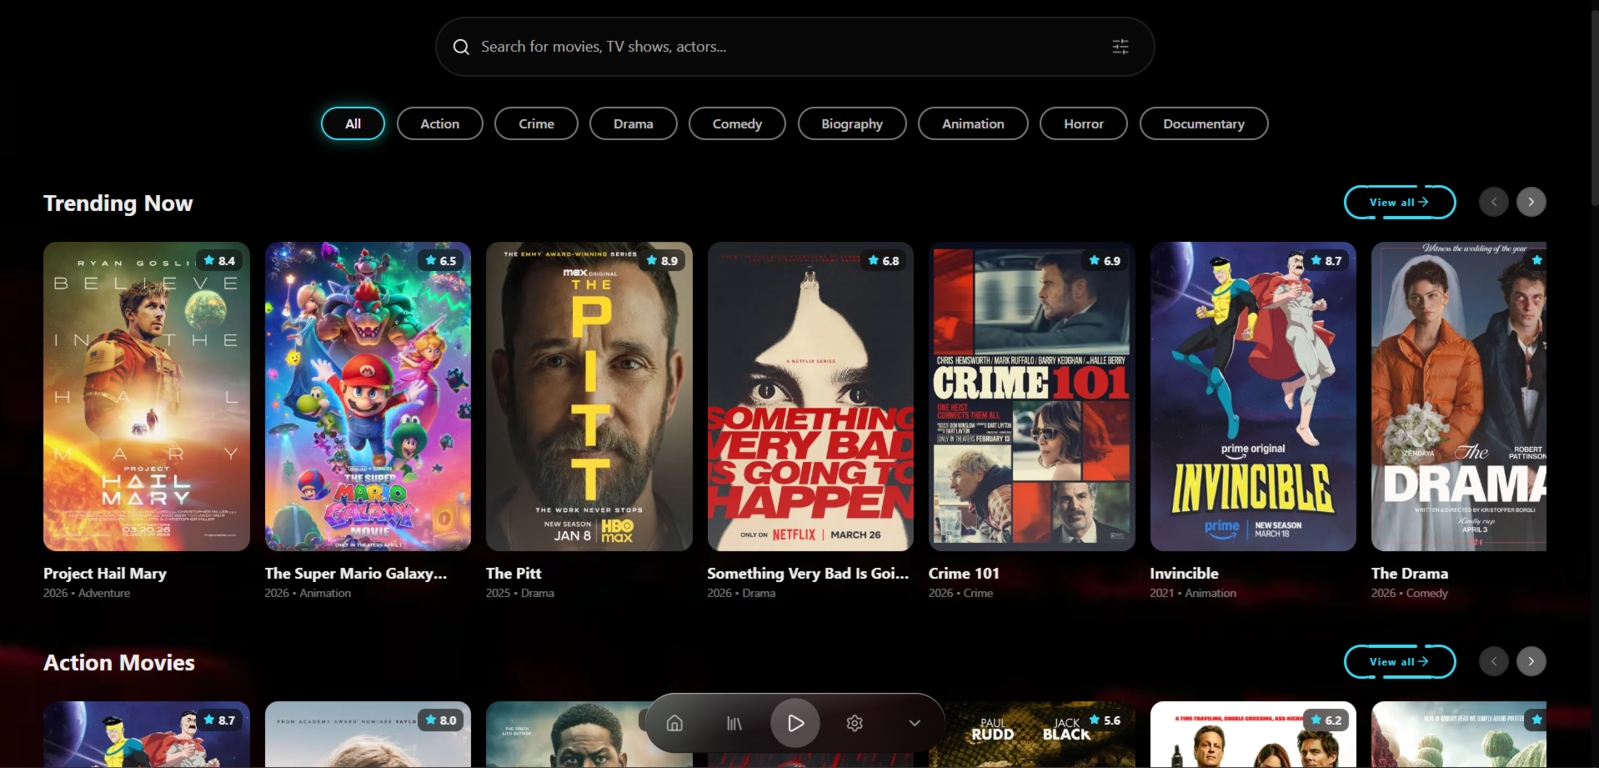The width and height of the screenshot is (1599, 768).
Task: Click the Crime 101 title text
Action: 964,573
